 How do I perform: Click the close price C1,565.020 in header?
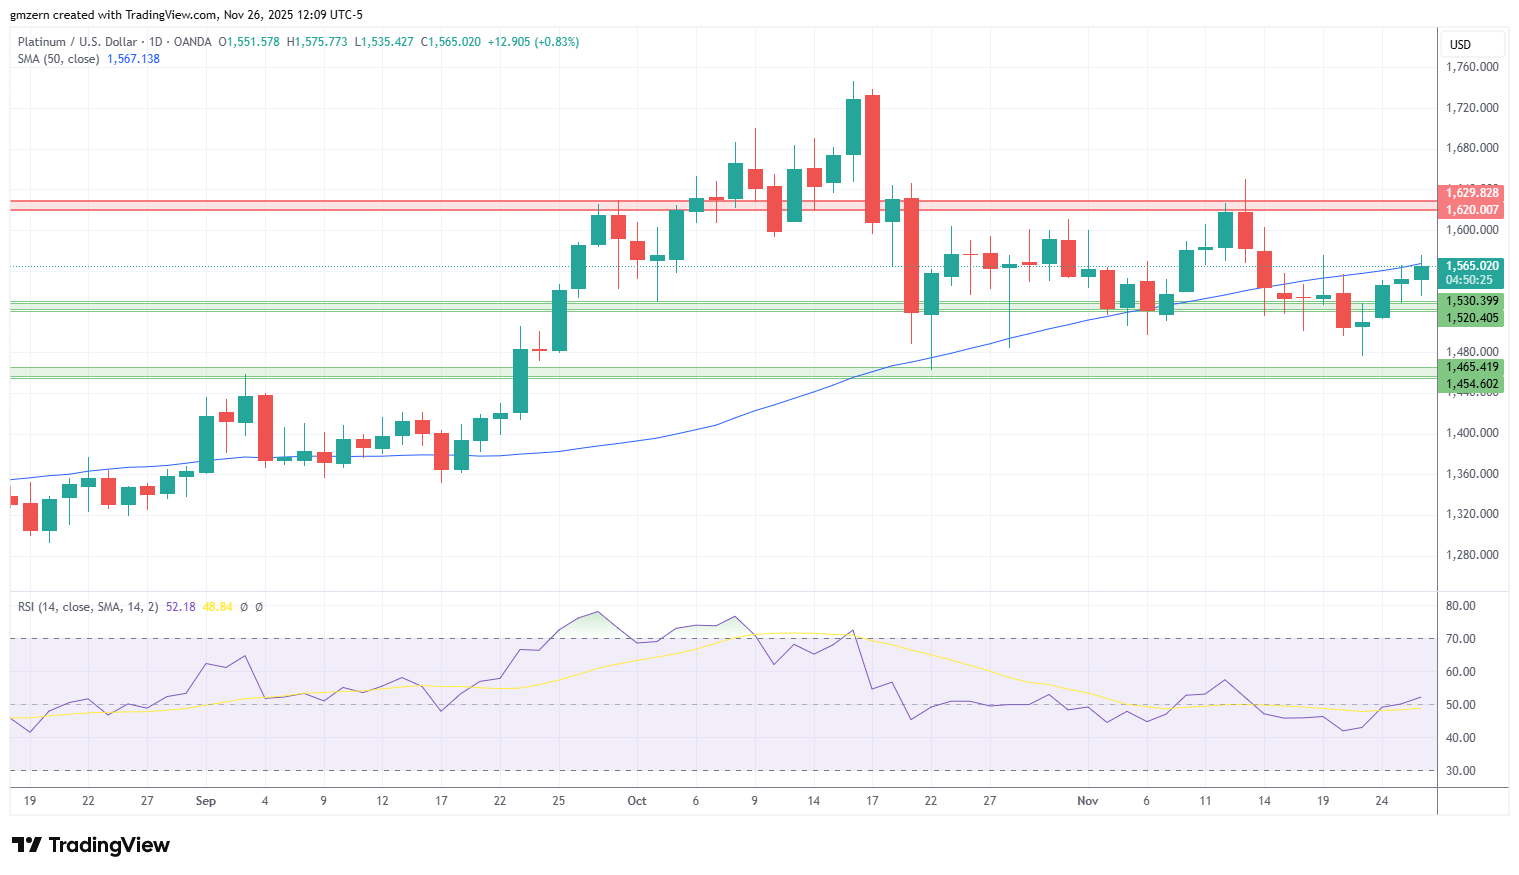pos(450,42)
